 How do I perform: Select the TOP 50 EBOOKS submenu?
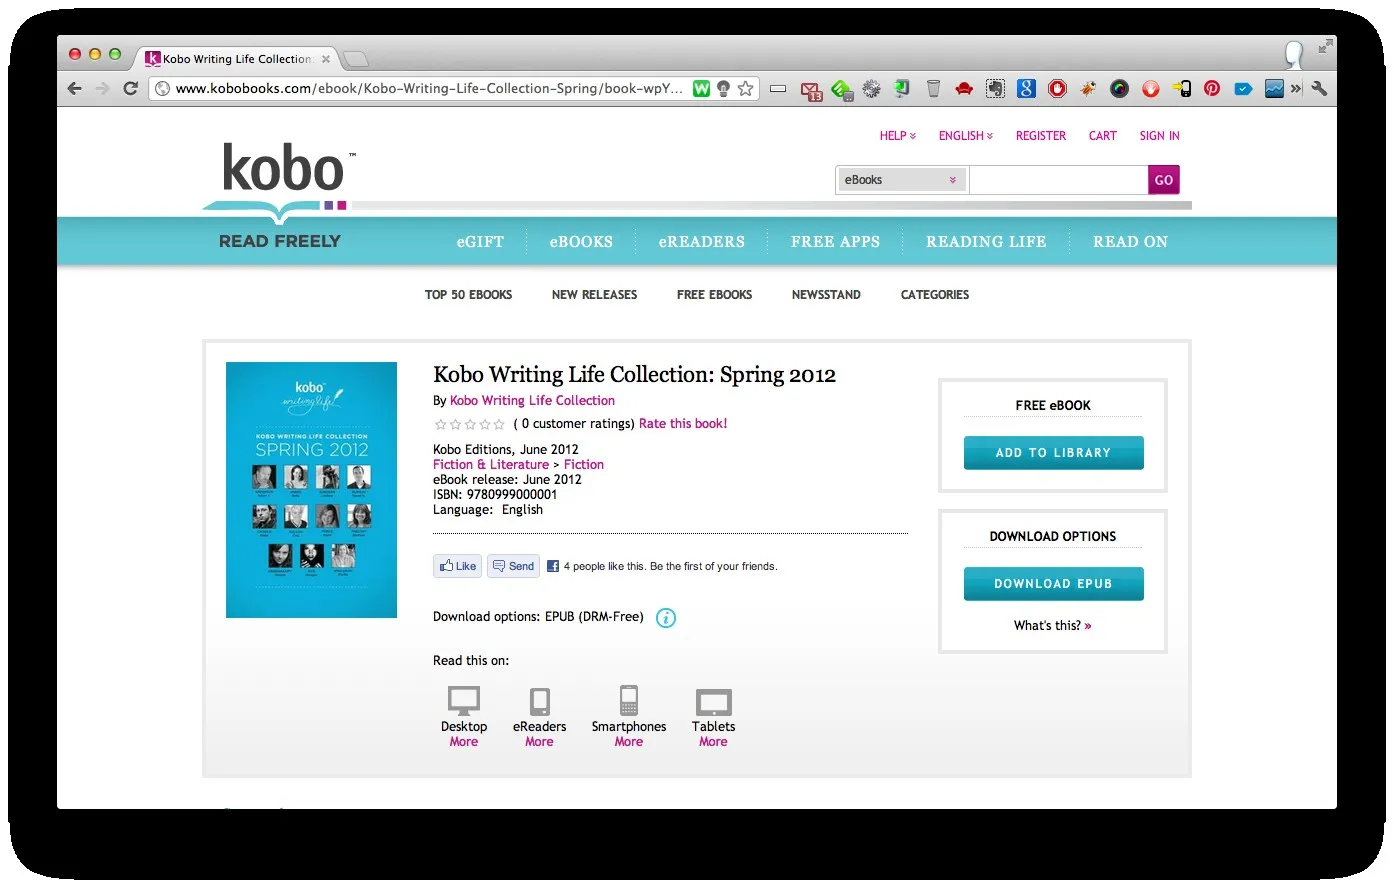[468, 295]
